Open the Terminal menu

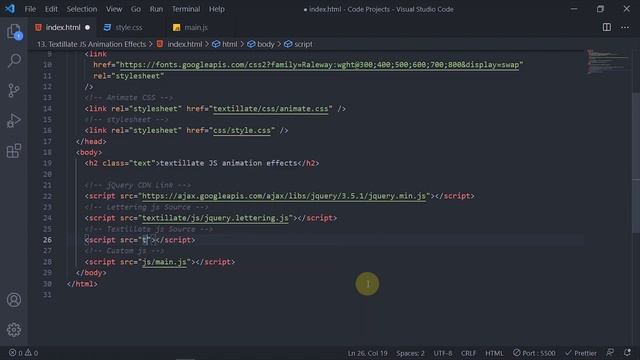(186, 9)
